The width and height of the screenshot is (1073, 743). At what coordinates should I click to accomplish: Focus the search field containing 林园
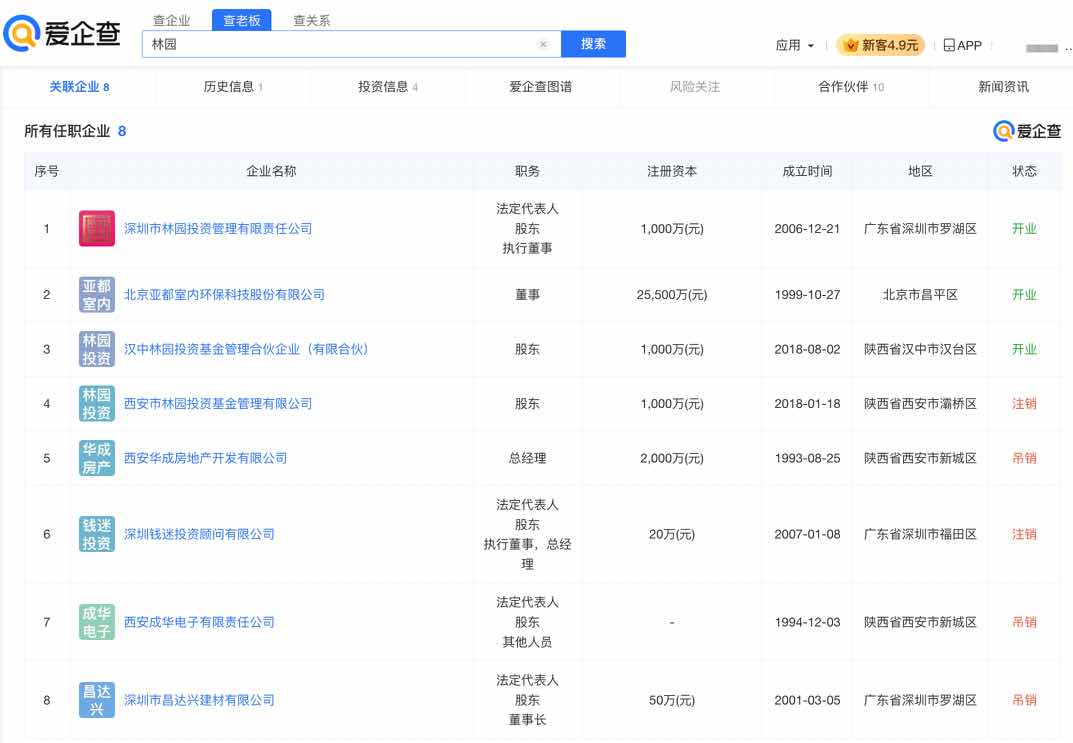(x=351, y=44)
